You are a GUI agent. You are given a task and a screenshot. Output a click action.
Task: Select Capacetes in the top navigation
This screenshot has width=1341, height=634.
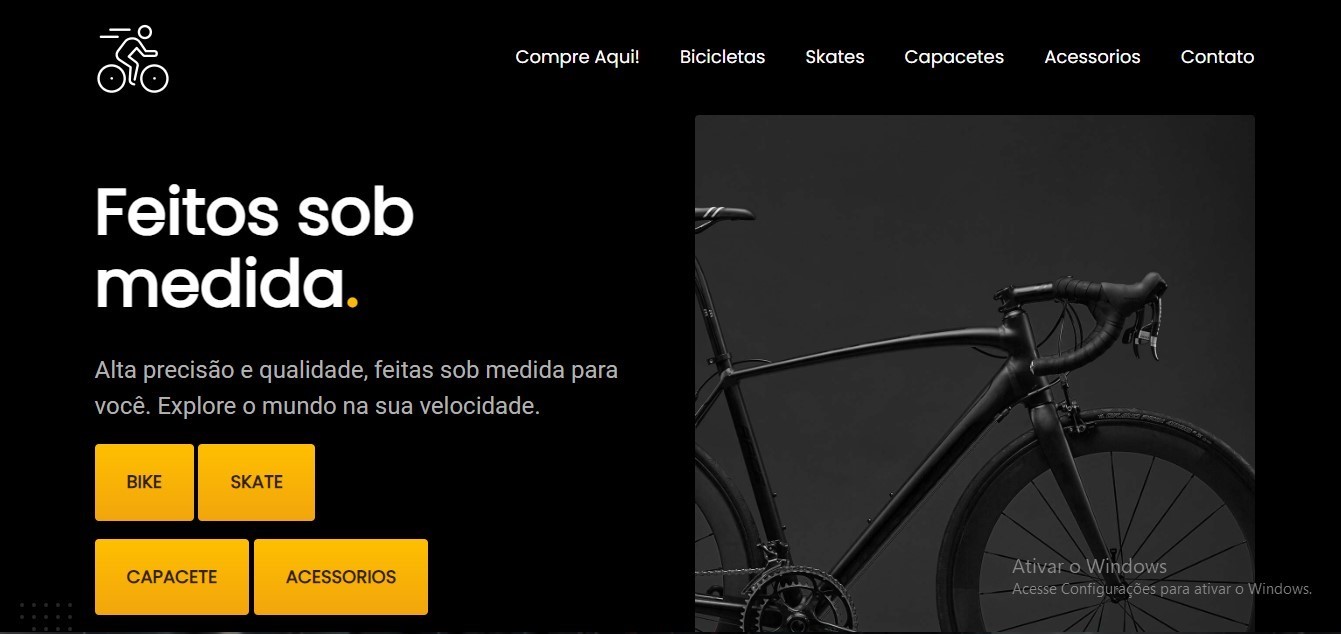[954, 57]
